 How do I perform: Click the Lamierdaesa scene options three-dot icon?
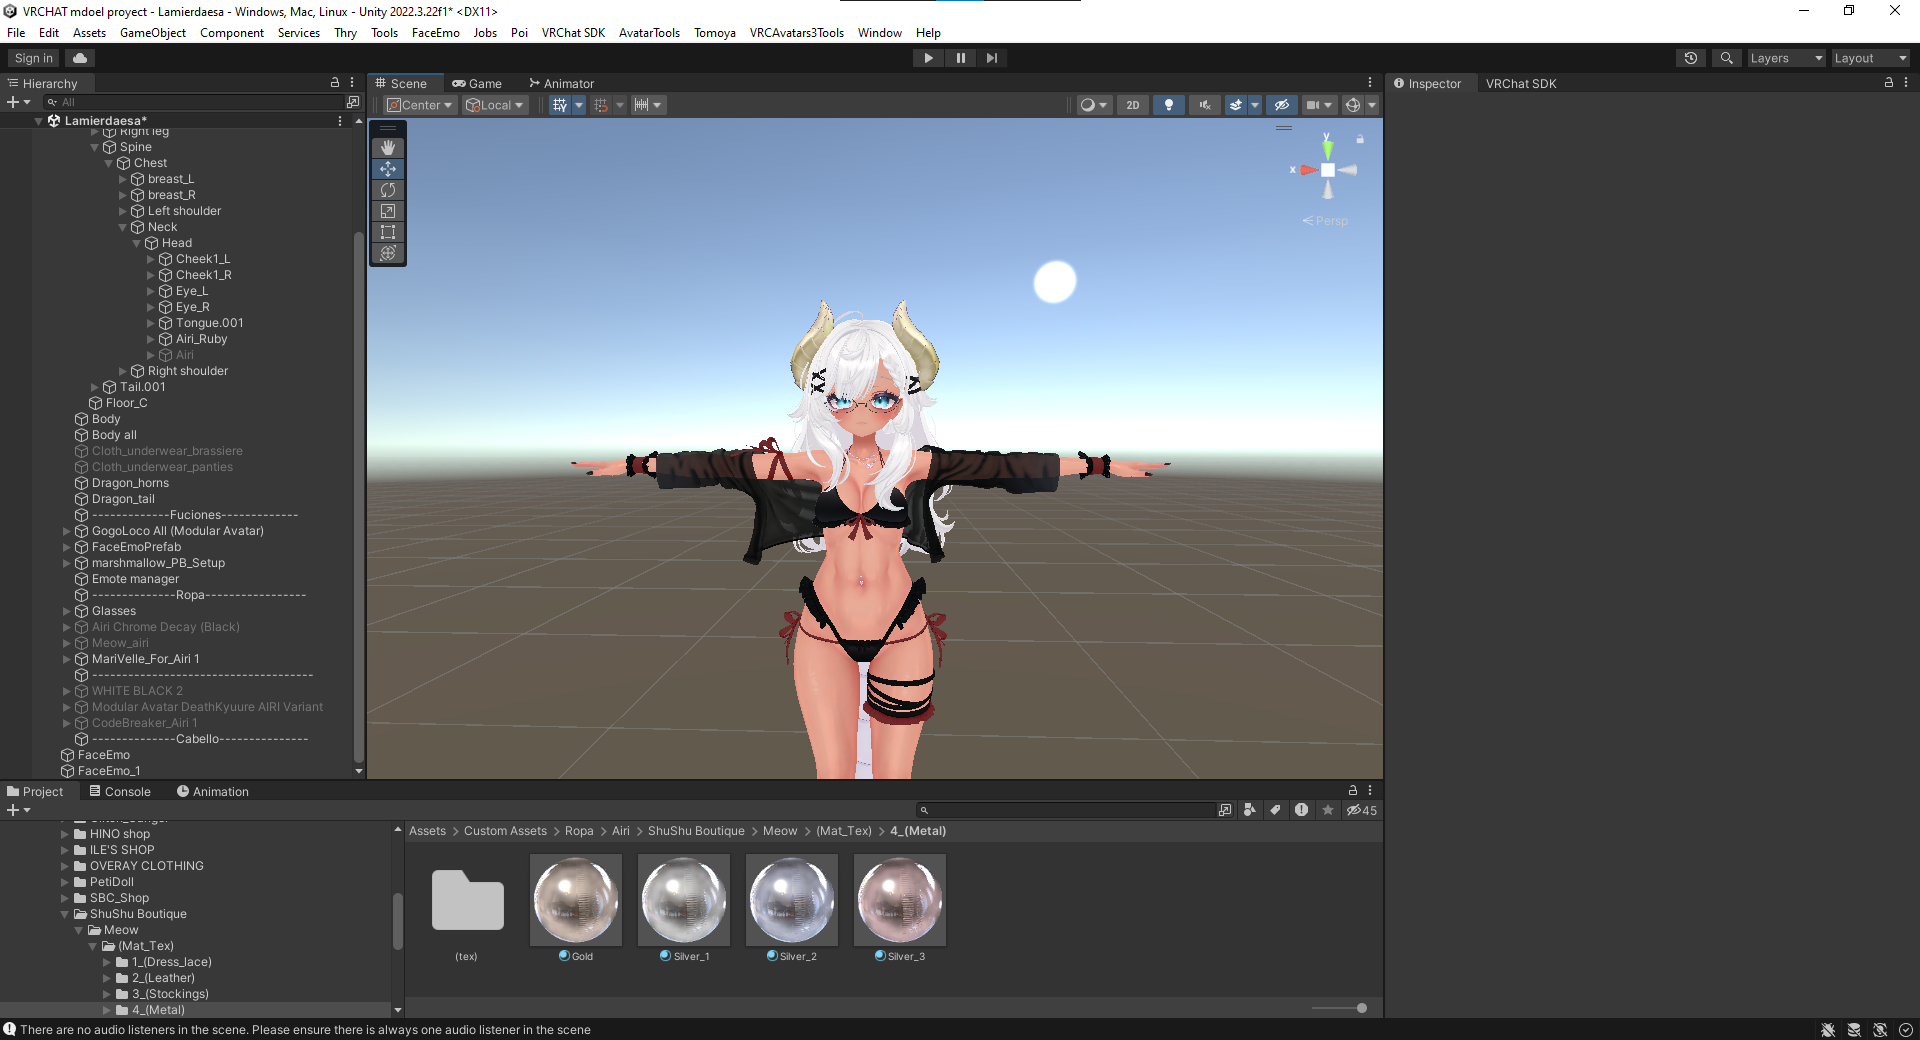click(340, 121)
